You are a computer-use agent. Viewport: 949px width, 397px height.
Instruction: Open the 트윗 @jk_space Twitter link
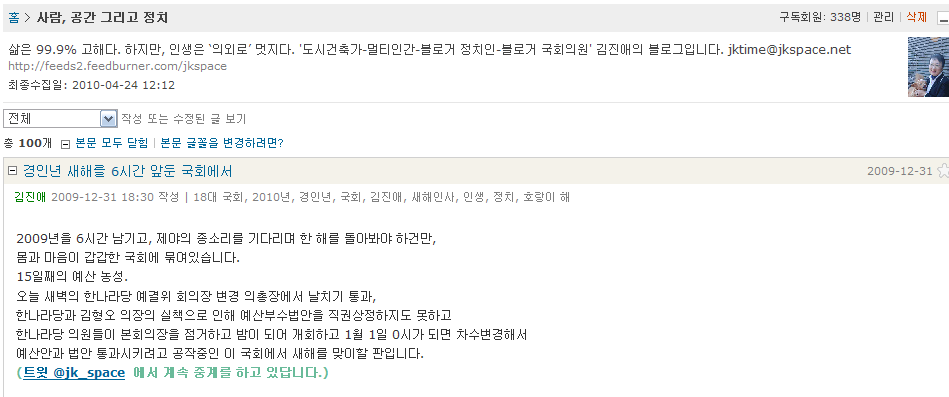click(x=74, y=373)
